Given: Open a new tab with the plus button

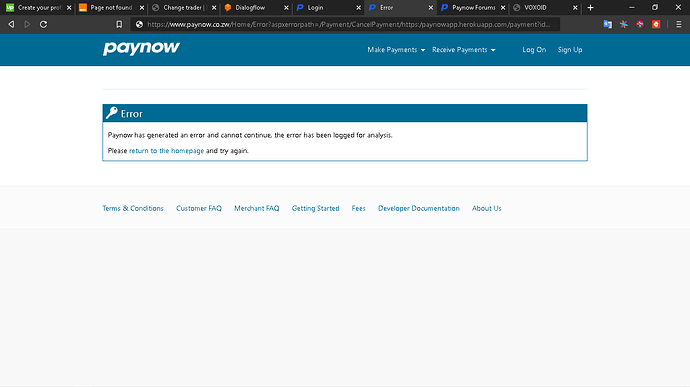Looking at the screenshot, I should click(x=591, y=7).
